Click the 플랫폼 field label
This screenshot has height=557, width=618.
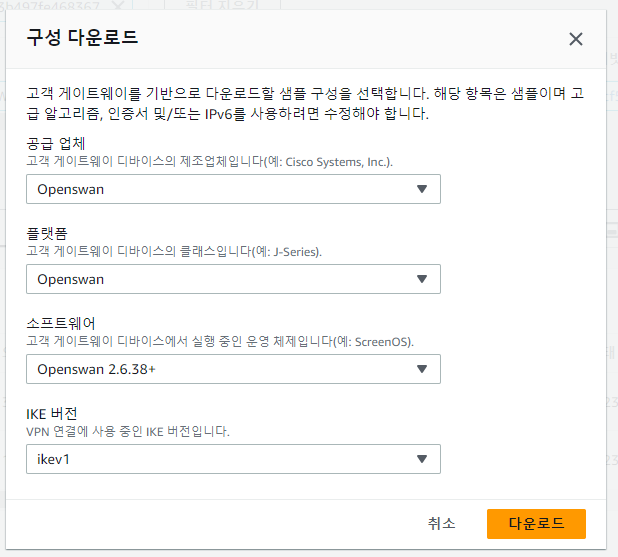pyautogui.click(x=47, y=233)
